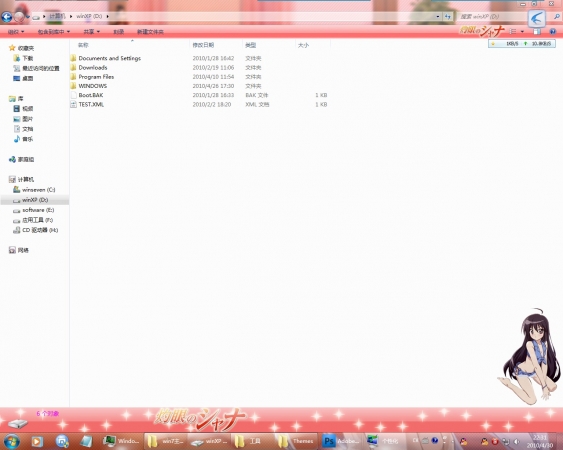Screen dimensions: 563x450
Task: Open the change view dropdown arrow
Action: click(x=522, y=32)
